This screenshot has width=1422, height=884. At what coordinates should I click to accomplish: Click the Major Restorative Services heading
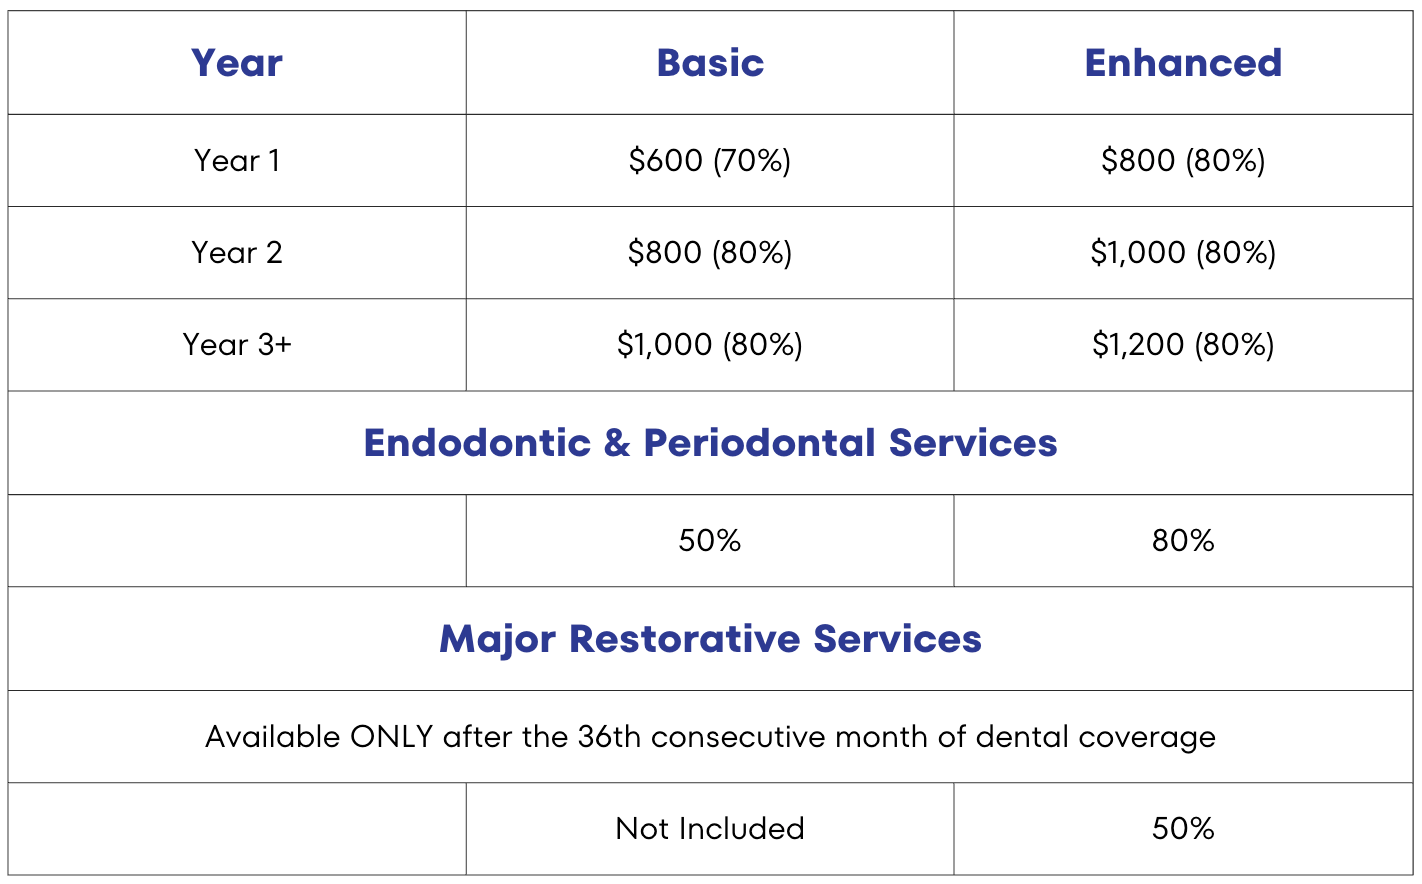click(710, 638)
